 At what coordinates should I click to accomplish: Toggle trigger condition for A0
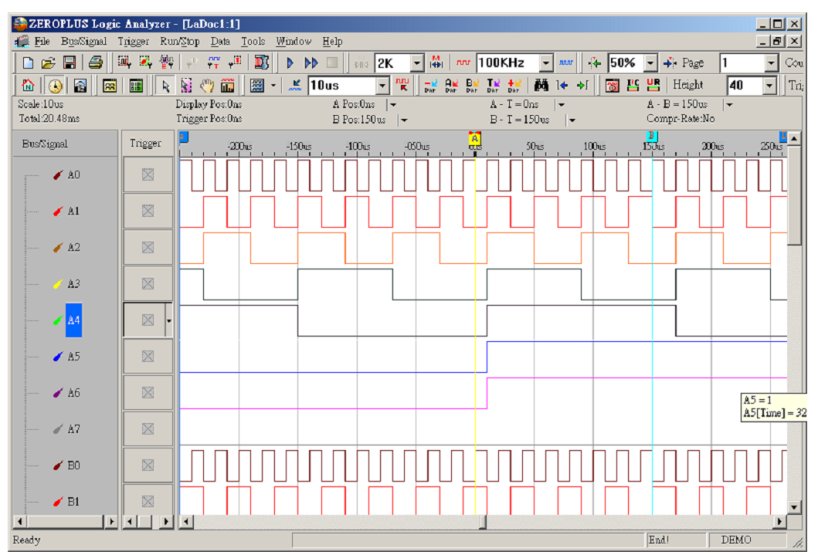pos(148,175)
